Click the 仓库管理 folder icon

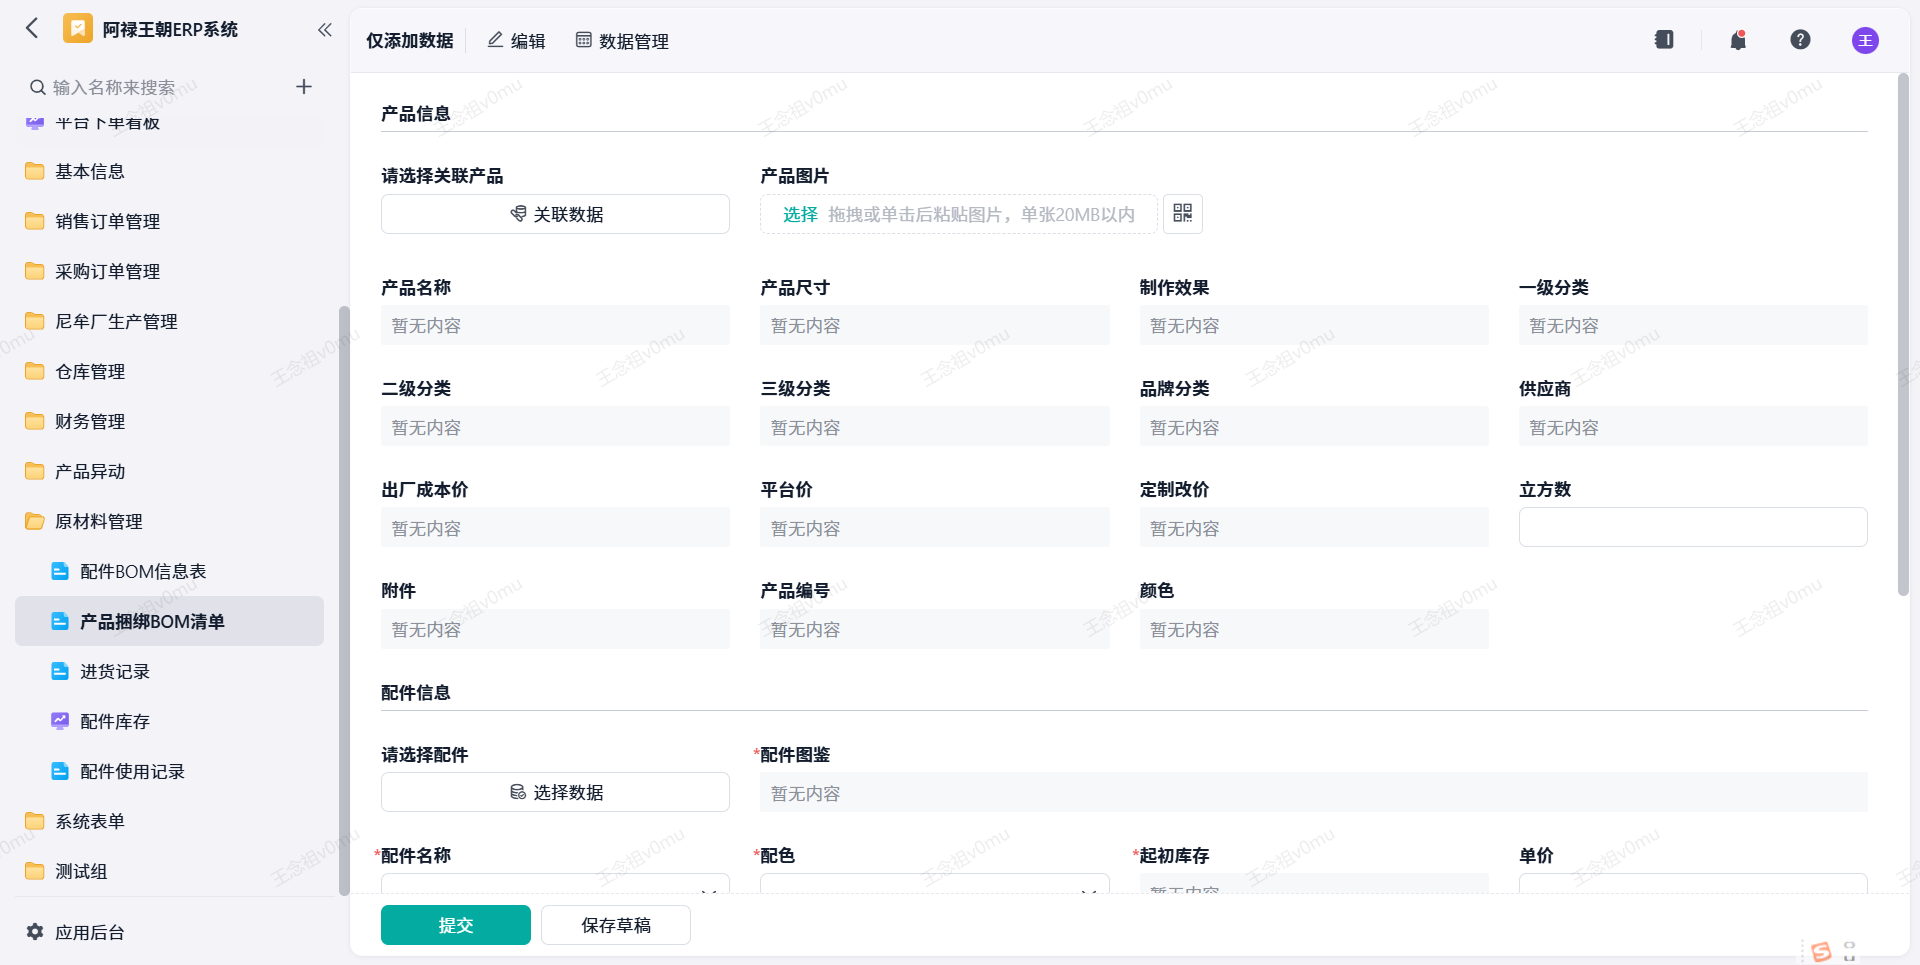pyautogui.click(x=35, y=371)
